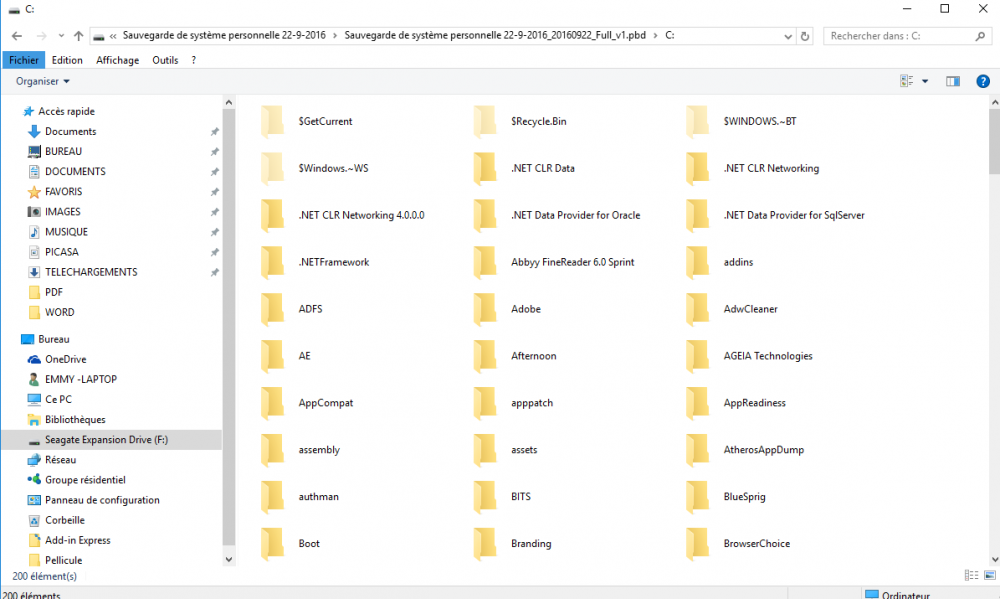Viewport: 1000px width, 599px height.
Task: Select PICASA in navigation pane
Action: [61, 251]
